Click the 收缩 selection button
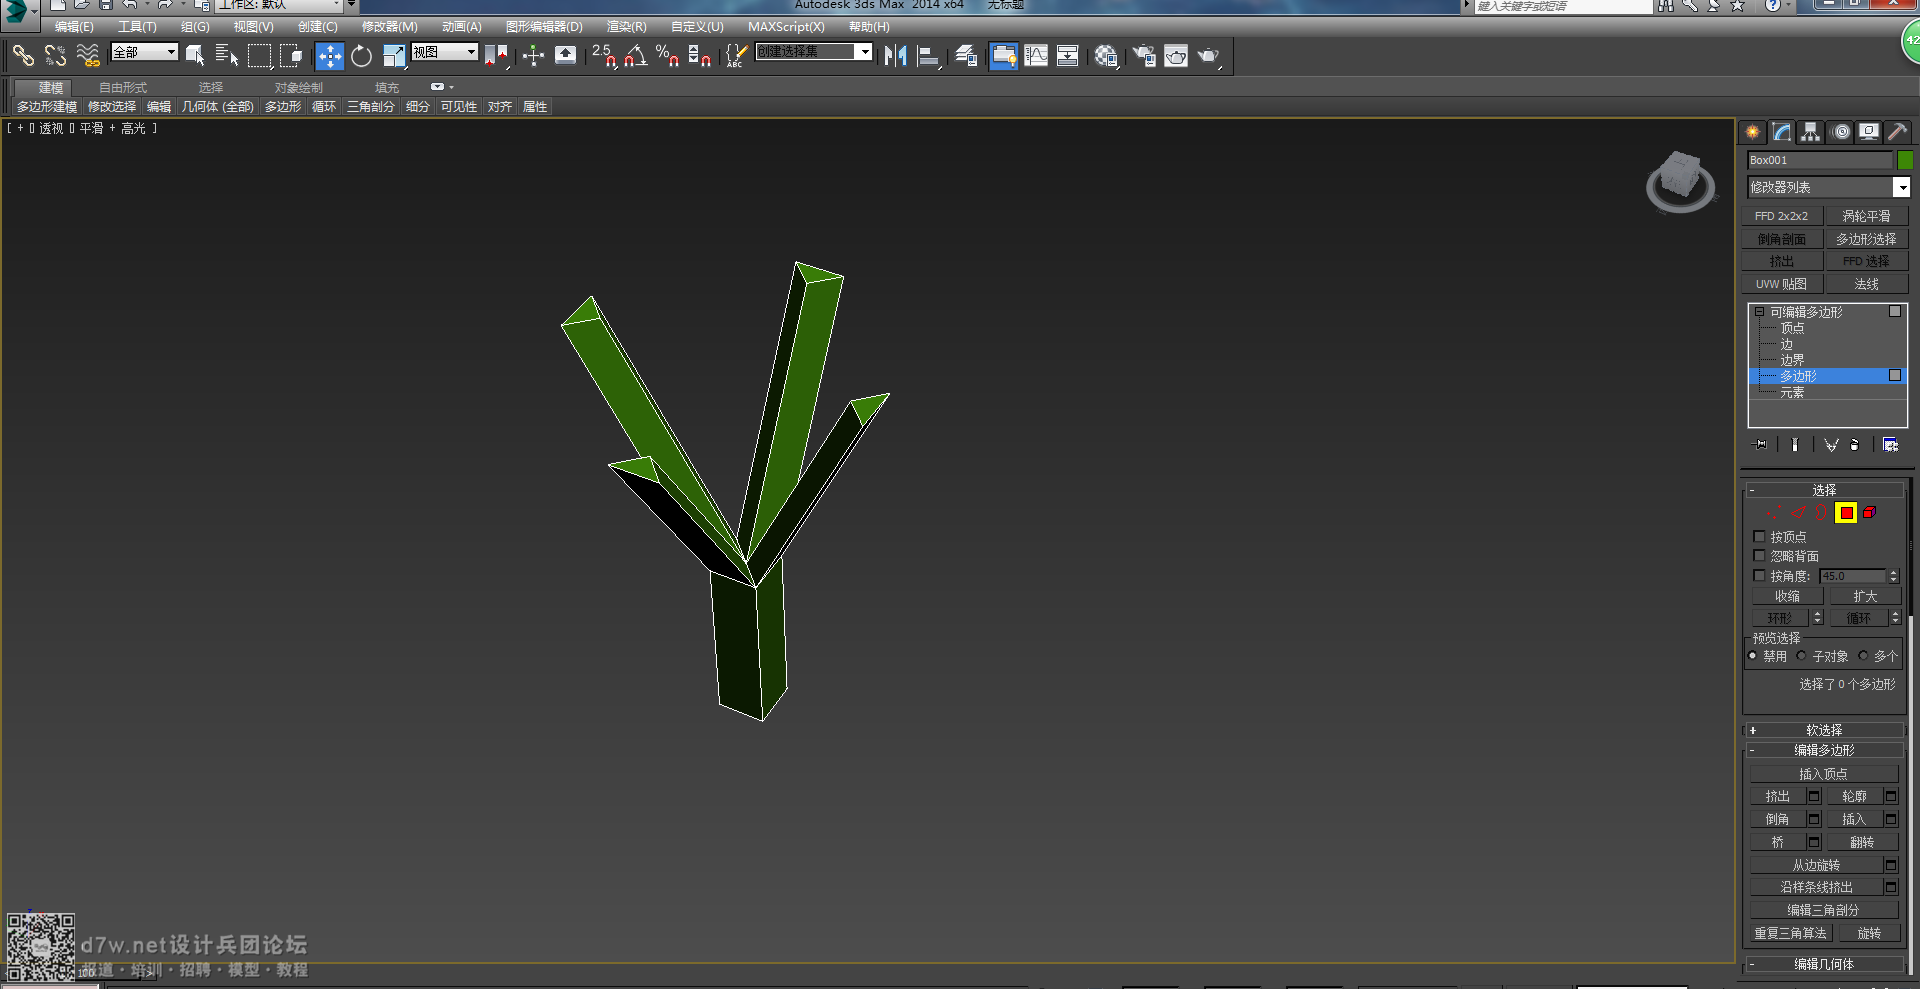This screenshot has width=1920, height=989. 1787,596
